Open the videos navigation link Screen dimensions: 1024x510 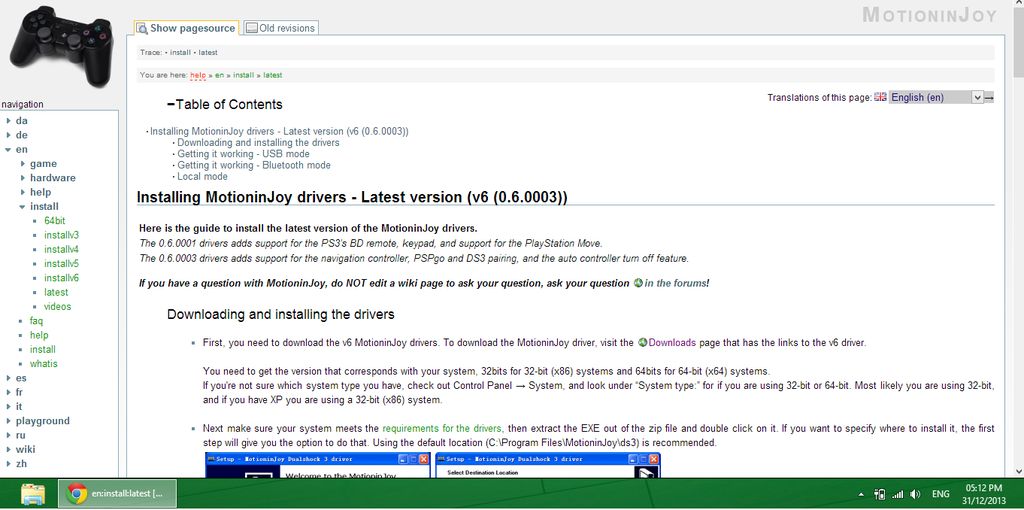[57, 307]
